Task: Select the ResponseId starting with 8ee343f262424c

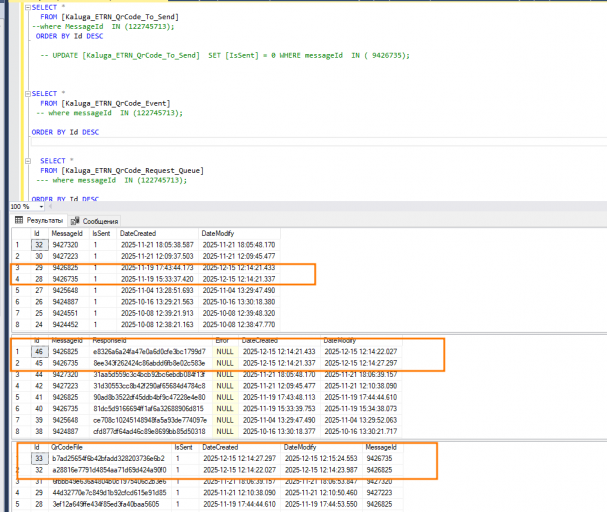Action: 149,363
